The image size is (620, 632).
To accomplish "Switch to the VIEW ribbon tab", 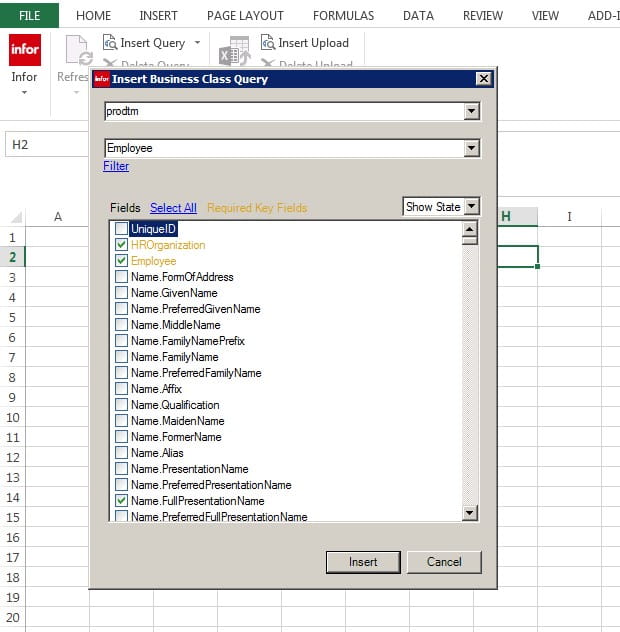I will pyautogui.click(x=545, y=16).
